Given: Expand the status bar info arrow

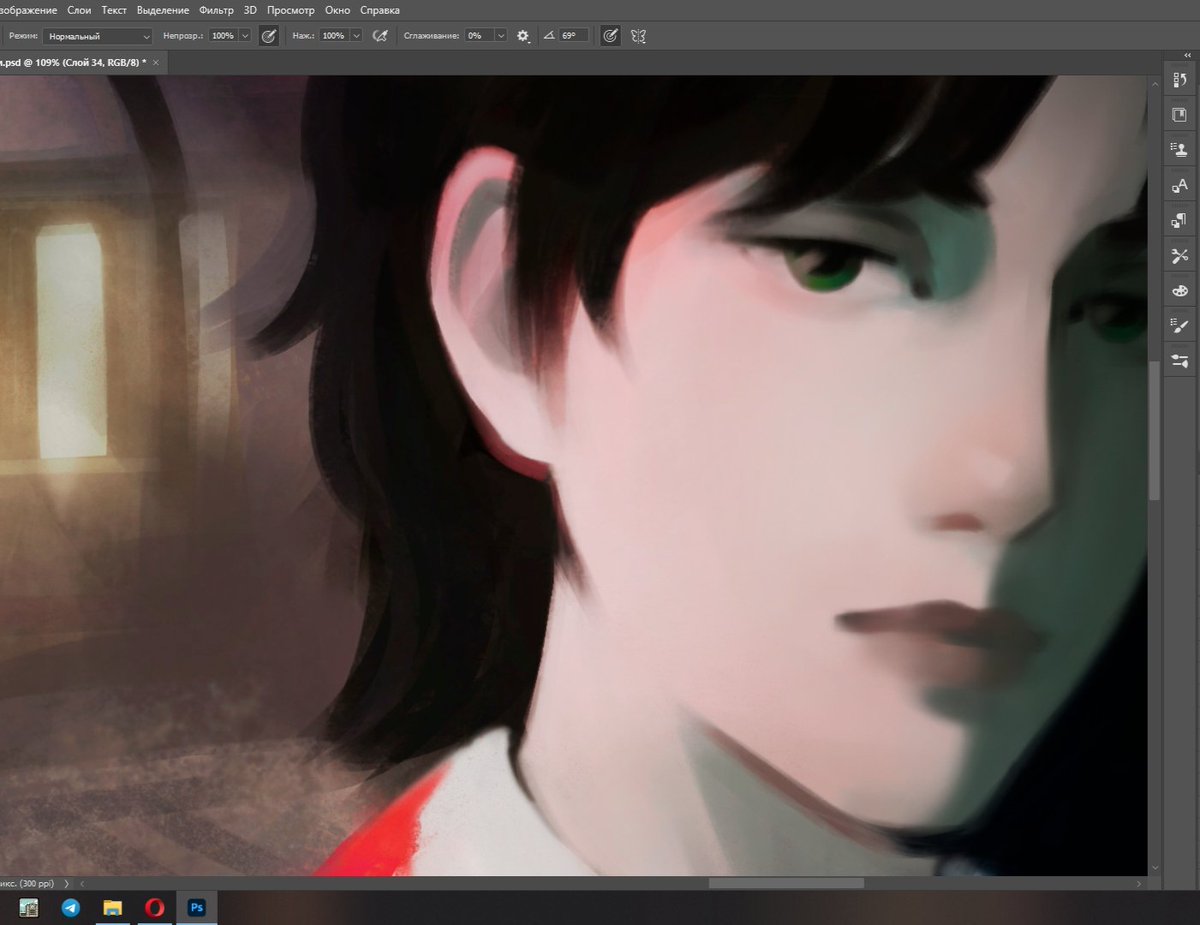Looking at the screenshot, I should pyautogui.click(x=67, y=884).
